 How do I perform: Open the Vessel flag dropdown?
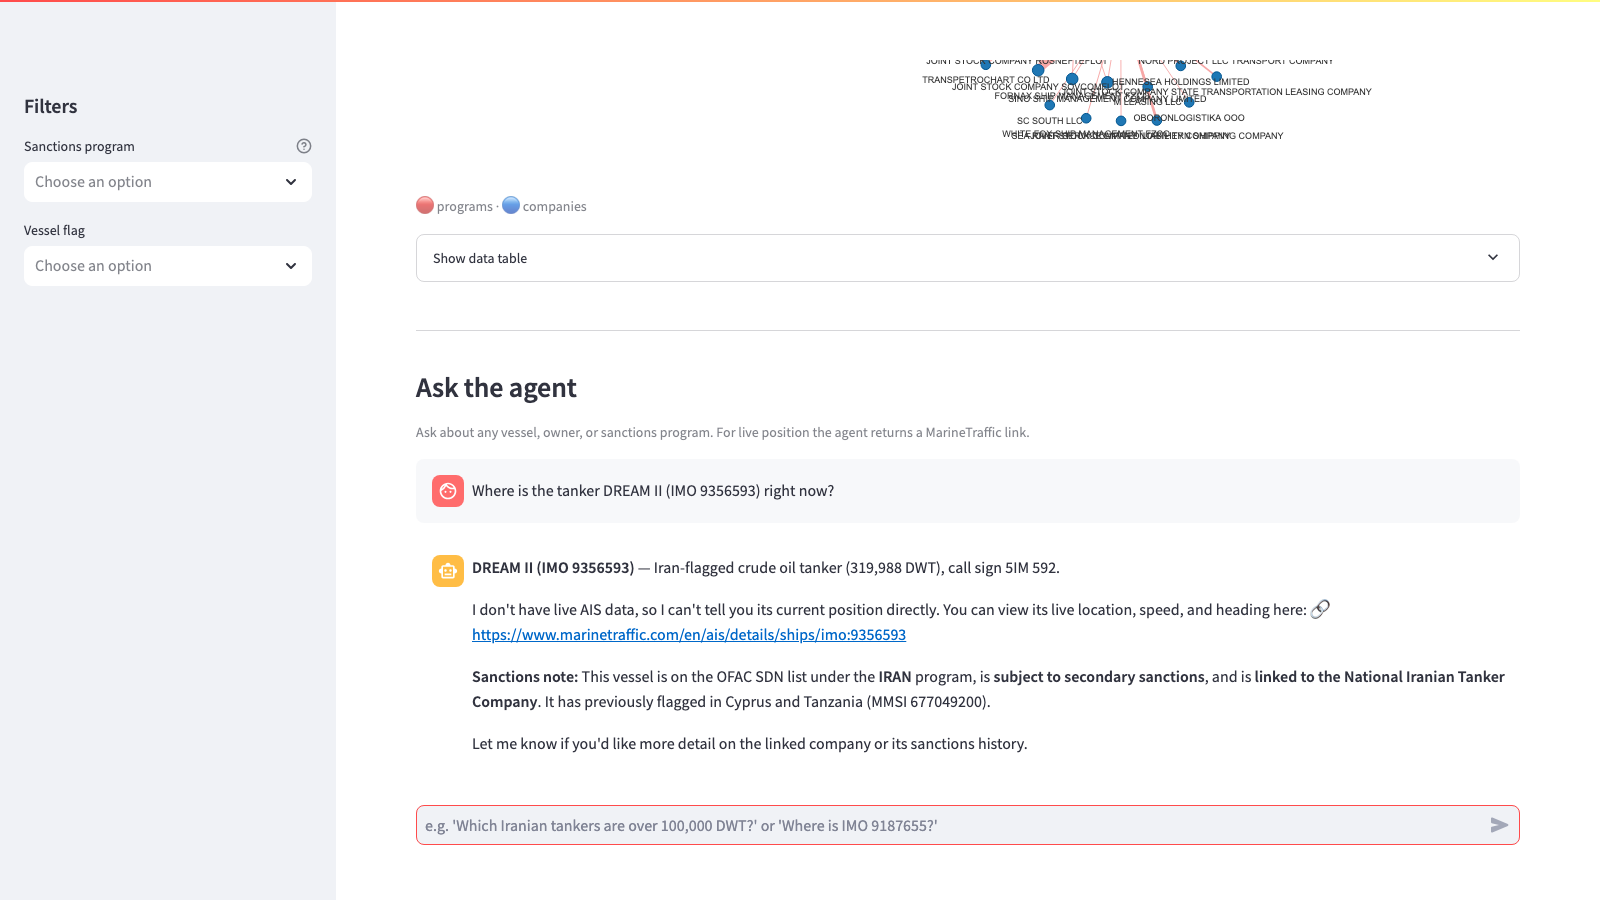pyautogui.click(x=168, y=266)
